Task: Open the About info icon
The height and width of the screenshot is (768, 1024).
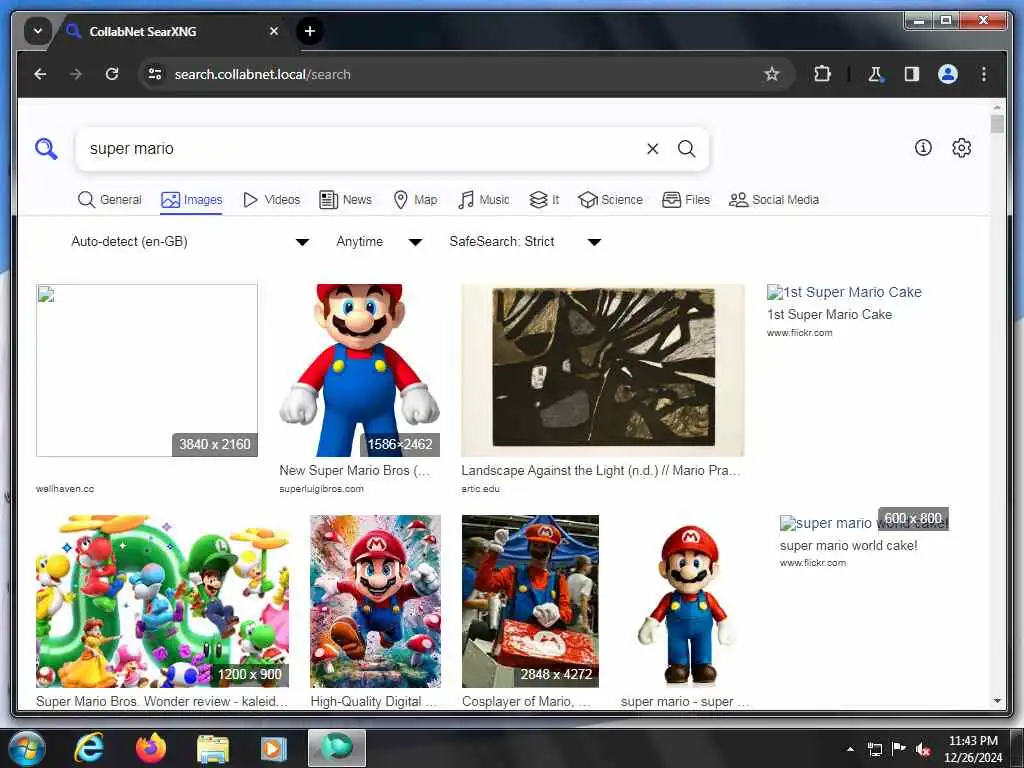Action: [923, 148]
